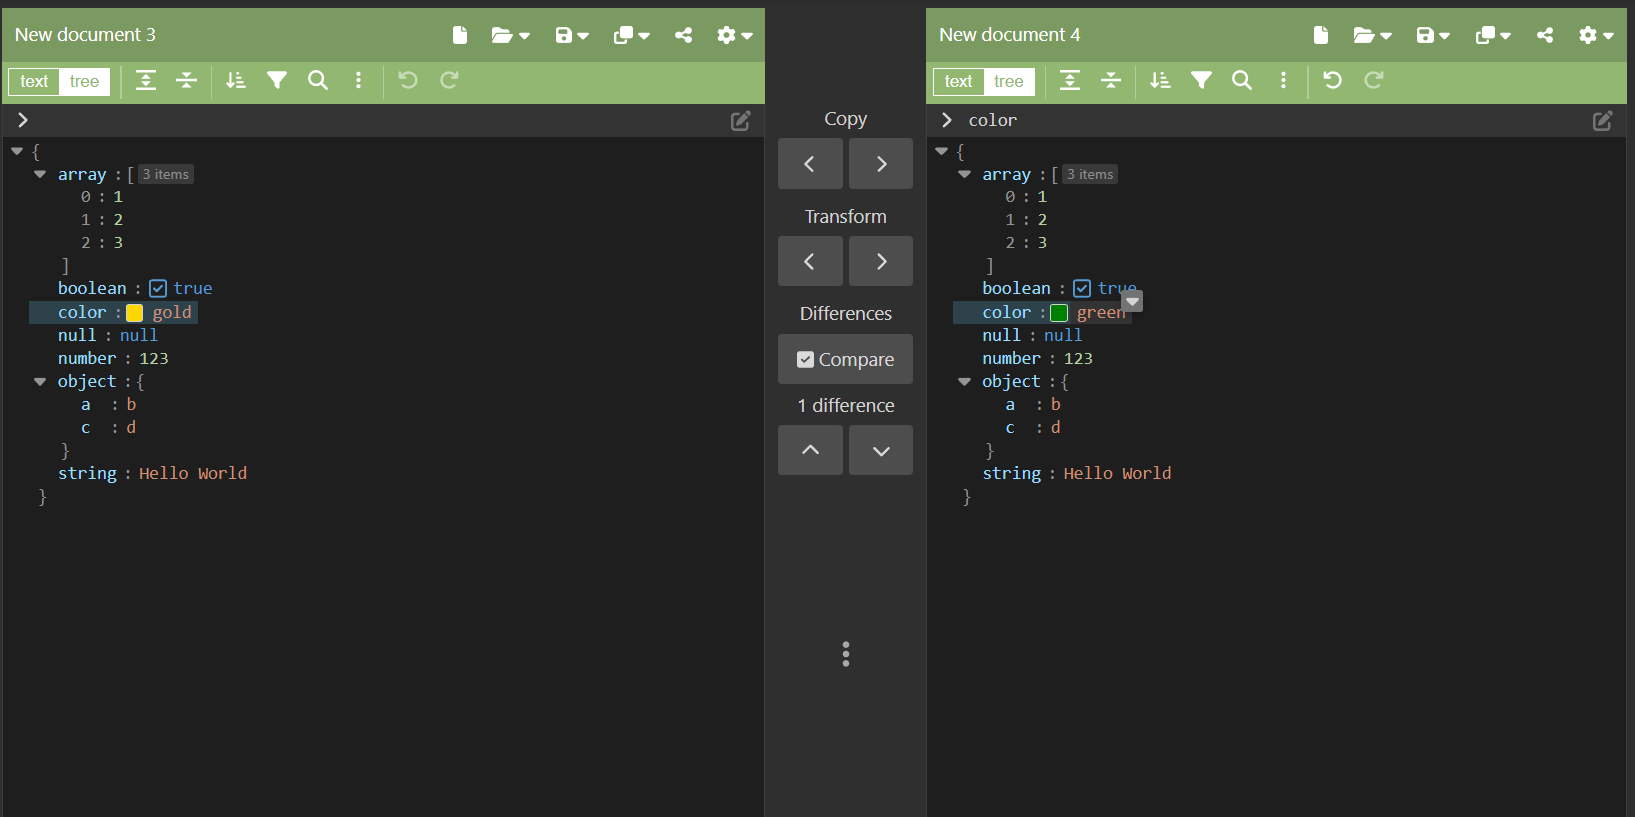Toggle boolean checkbox in right panel
This screenshot has height=817, width=1635.
coord(1082,289)
